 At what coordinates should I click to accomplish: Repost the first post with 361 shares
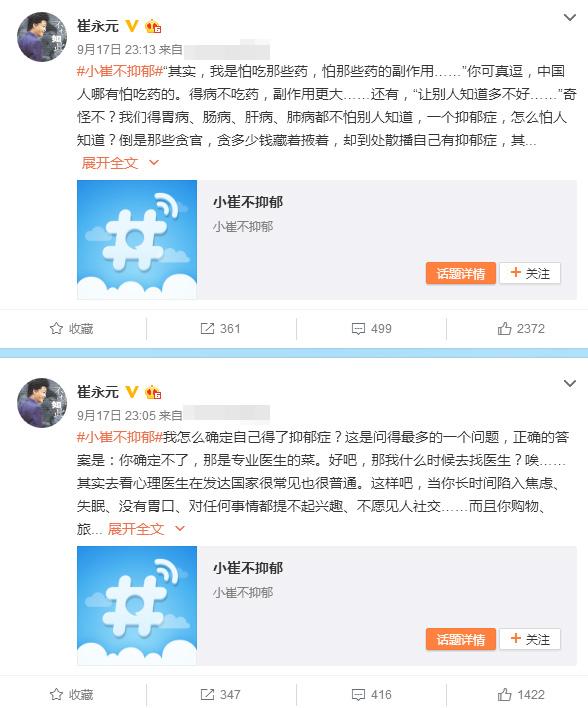point(220,328)
